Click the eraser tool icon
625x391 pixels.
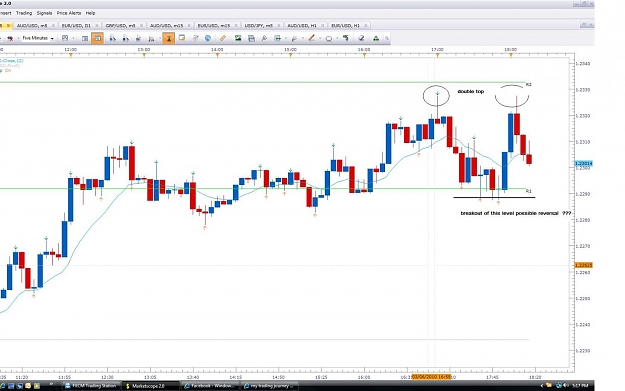(x=361, y=38)
